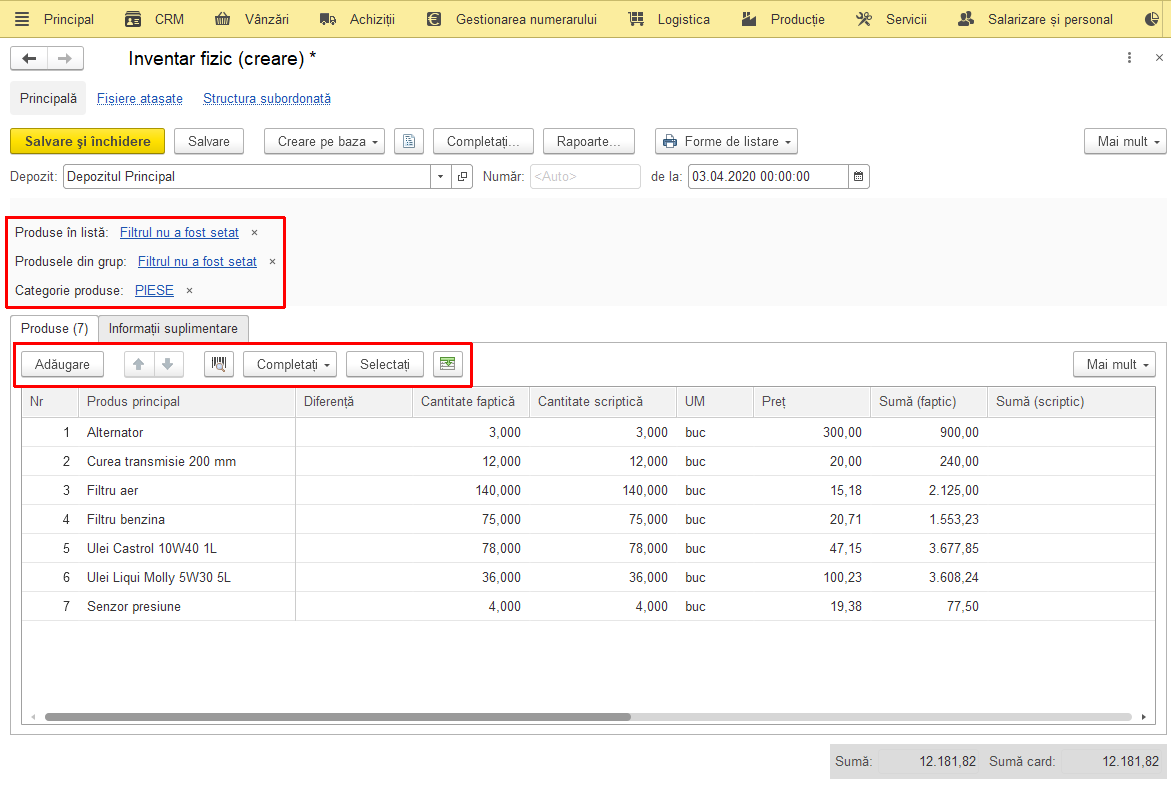This screenshot has height=790, width=1171.
Task: Open Depozit field in new window icon
Action: (462, 177)
